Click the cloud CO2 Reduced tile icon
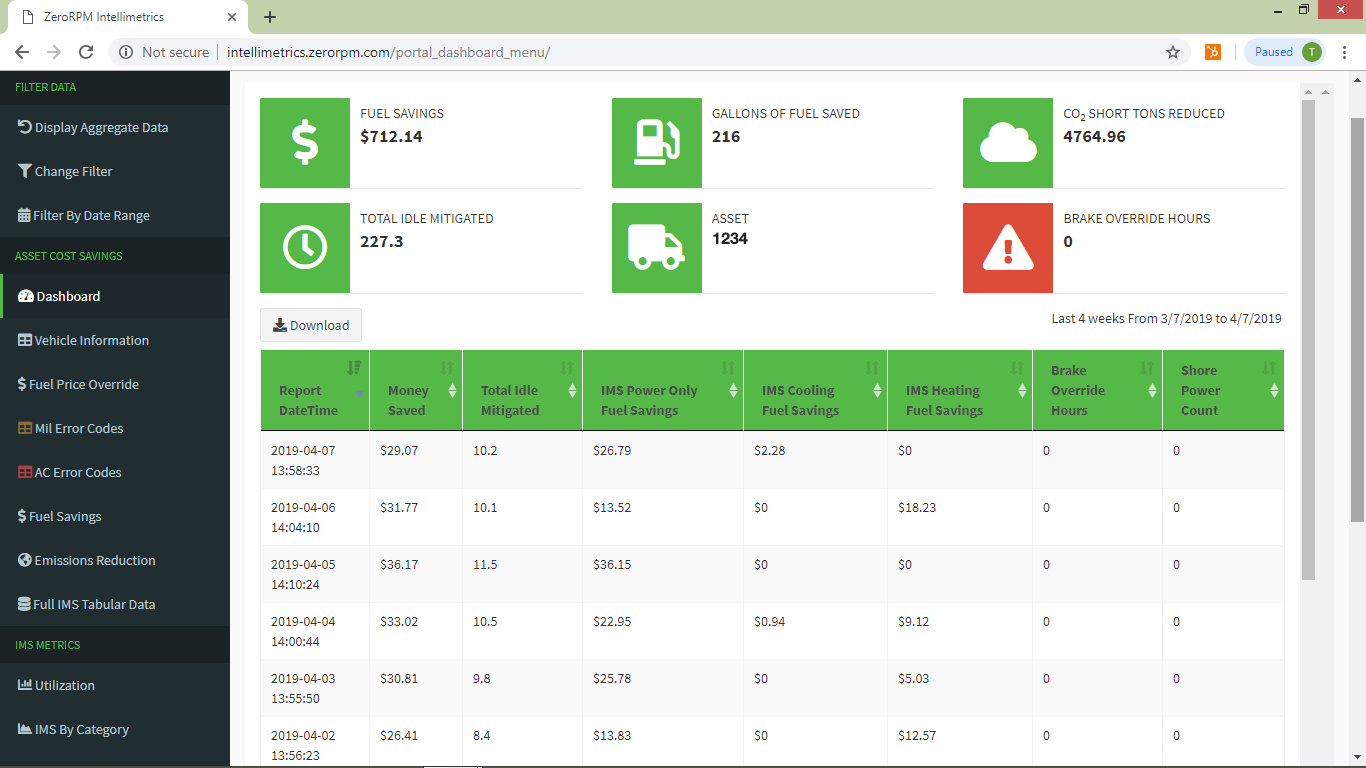Screen dimensions: 1366x768 [x=1008, y=143]
